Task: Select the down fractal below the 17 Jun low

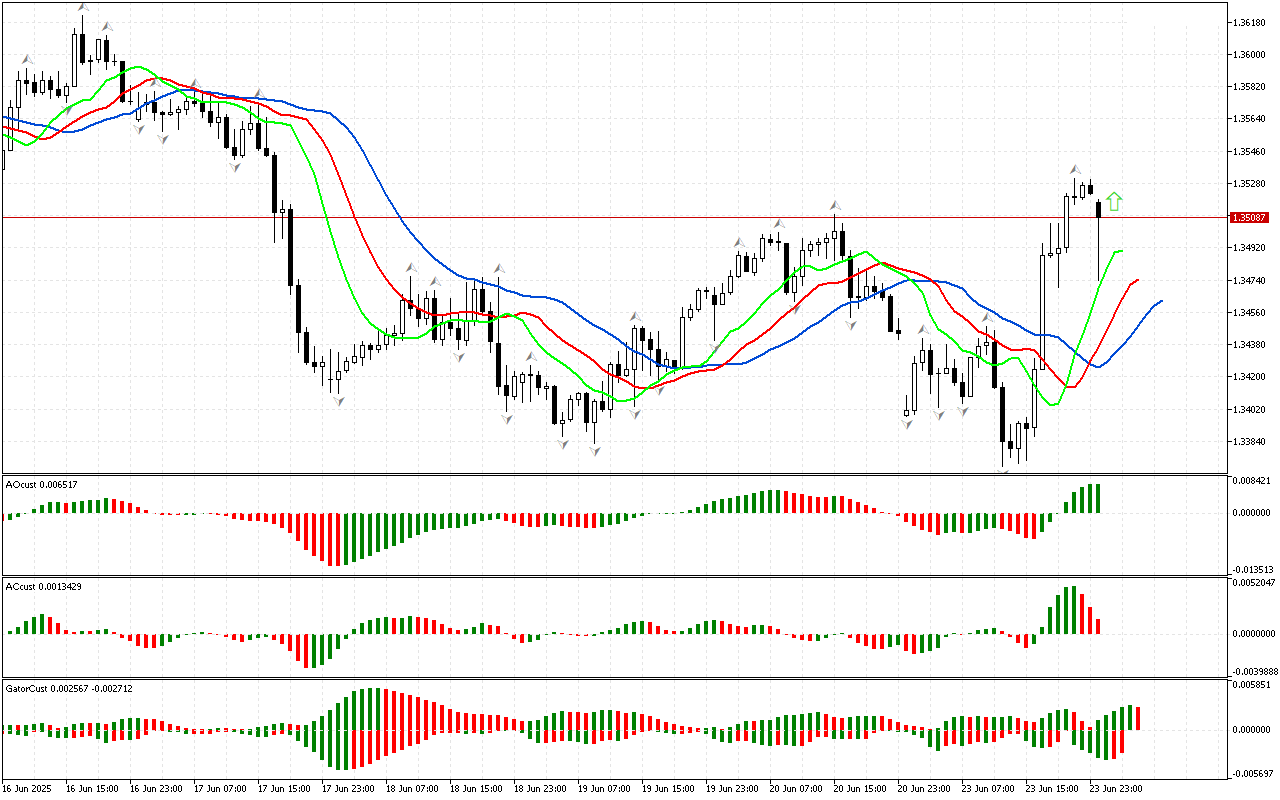Action: 338,400
